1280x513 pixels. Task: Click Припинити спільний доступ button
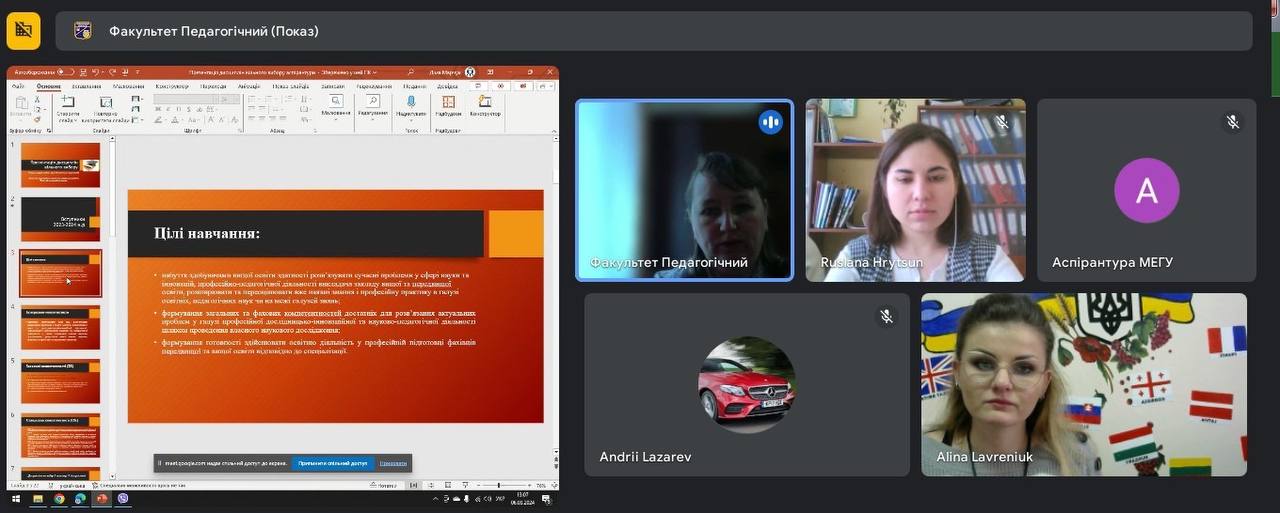(333, 463)
